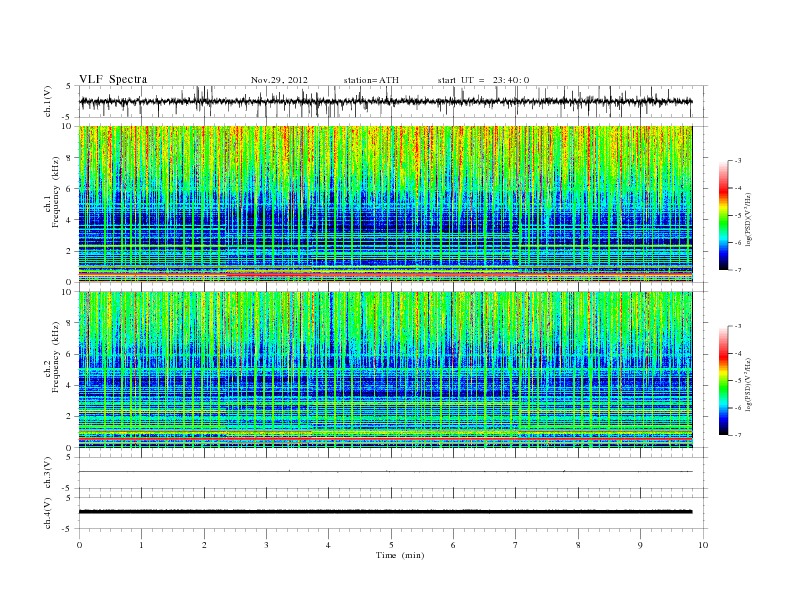Click the "2" tick on the time axis

pos(204,545)
